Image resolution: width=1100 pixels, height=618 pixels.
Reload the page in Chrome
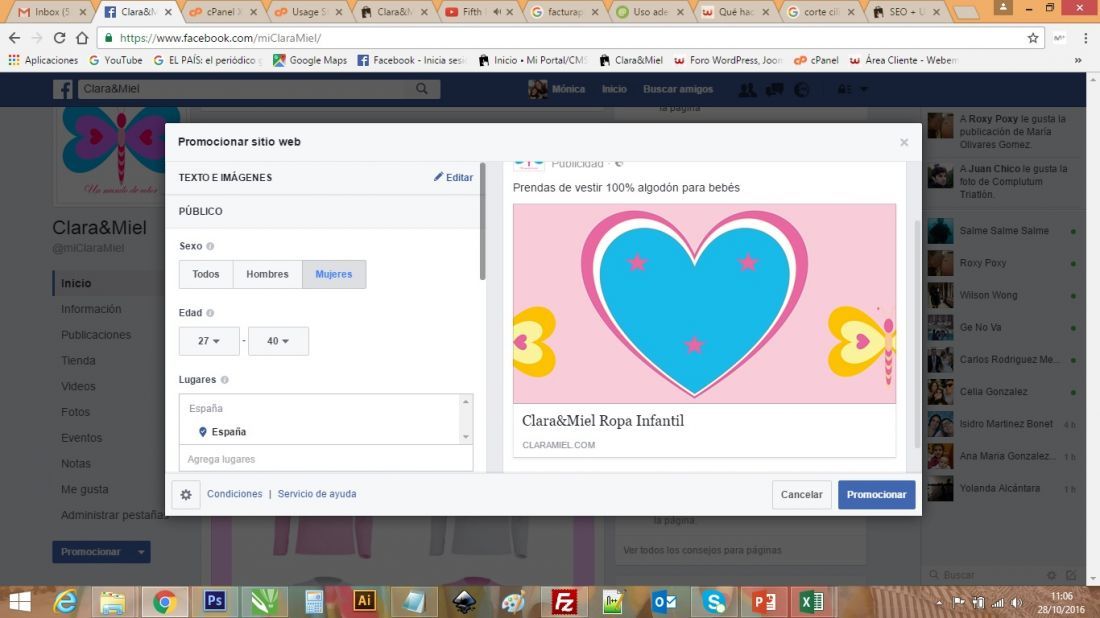point(60,38)
